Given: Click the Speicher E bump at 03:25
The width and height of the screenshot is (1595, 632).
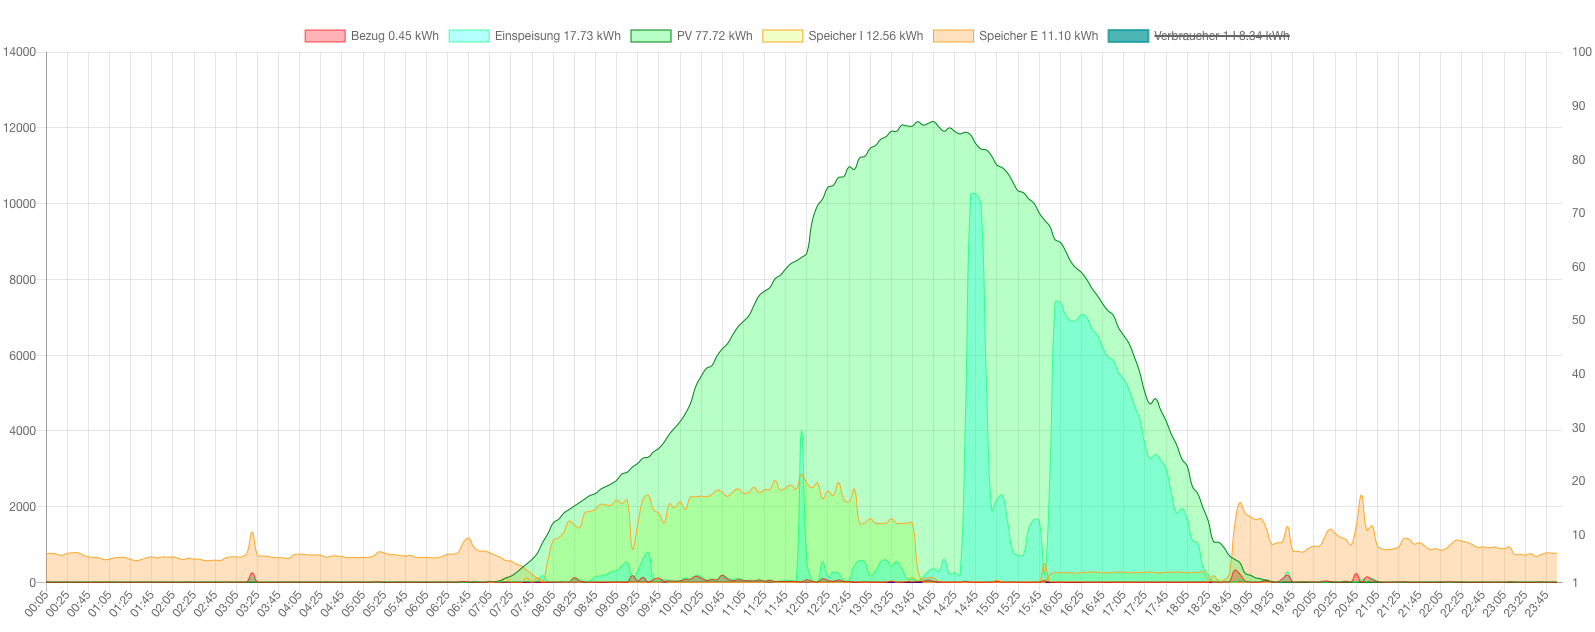Looking at the screenshot, I should [252, 533].
